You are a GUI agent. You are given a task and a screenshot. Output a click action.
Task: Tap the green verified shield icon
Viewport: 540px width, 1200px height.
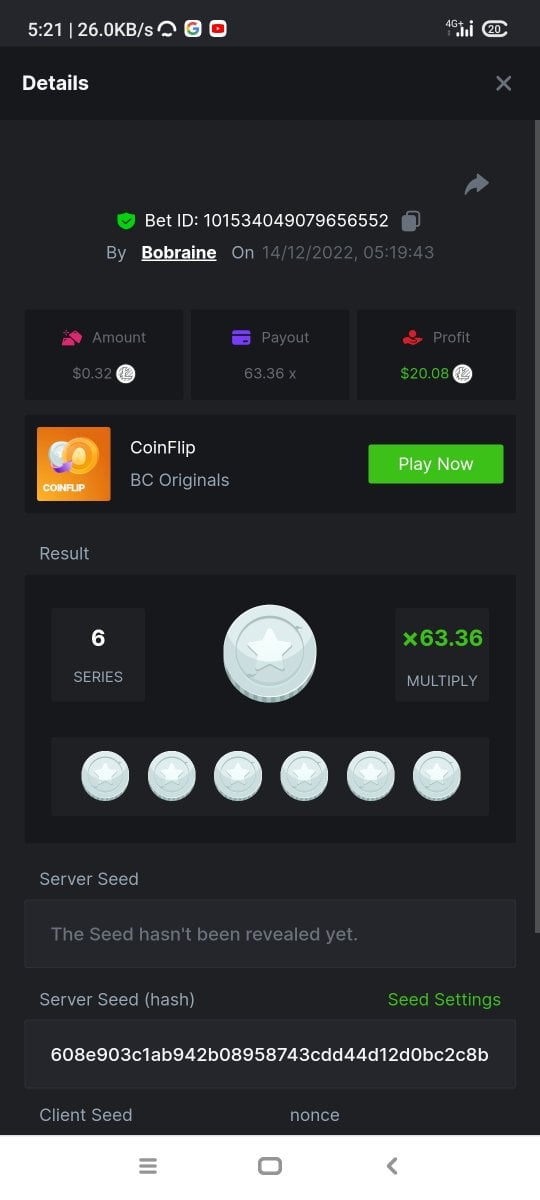click(126, 221)
